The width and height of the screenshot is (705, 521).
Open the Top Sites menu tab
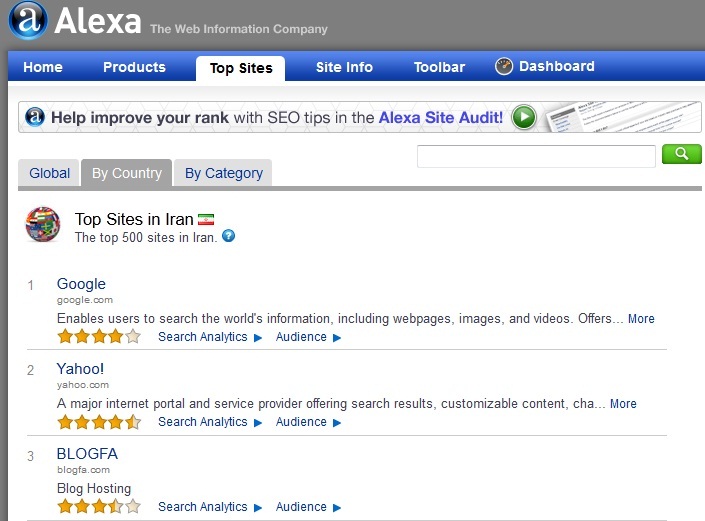click(x=241, y=68)
